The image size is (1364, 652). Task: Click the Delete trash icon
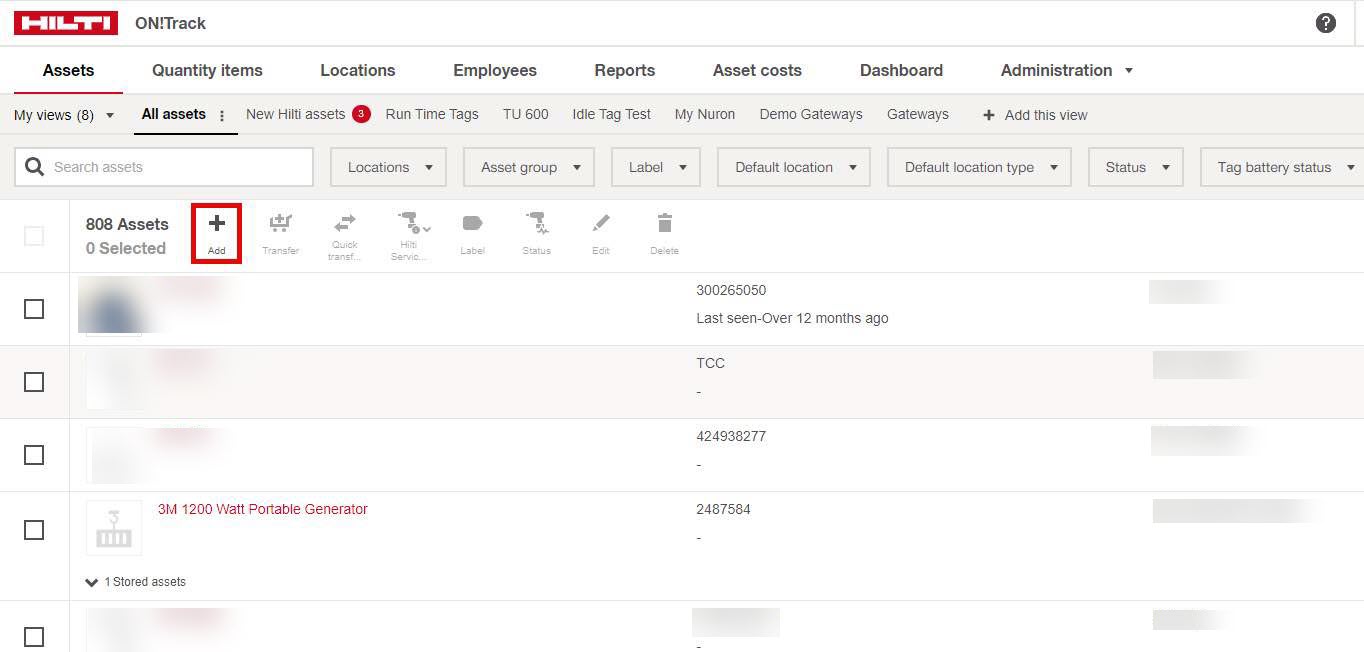coord(665,223)
